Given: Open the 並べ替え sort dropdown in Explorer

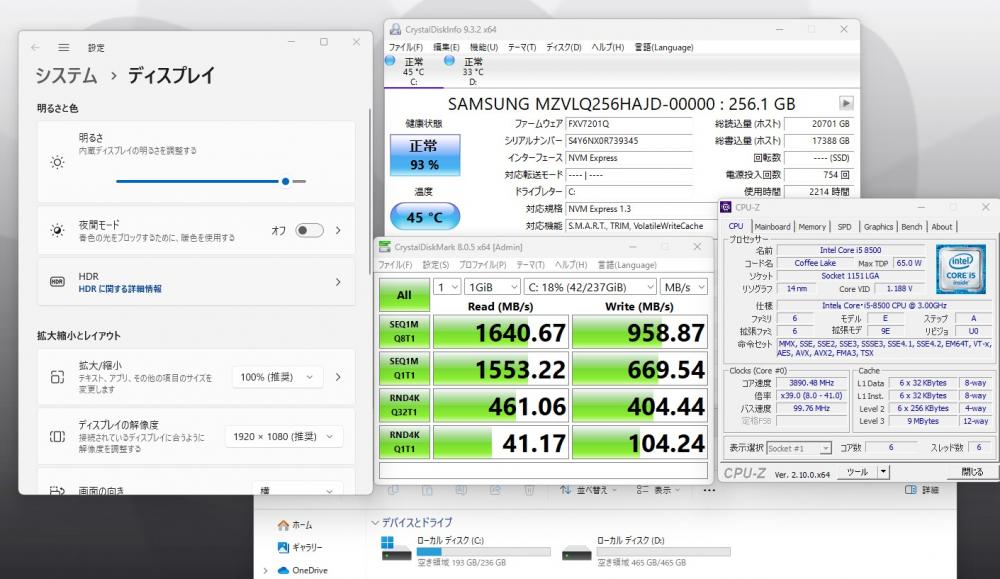Looking at the screenshot, I should 588,490.
